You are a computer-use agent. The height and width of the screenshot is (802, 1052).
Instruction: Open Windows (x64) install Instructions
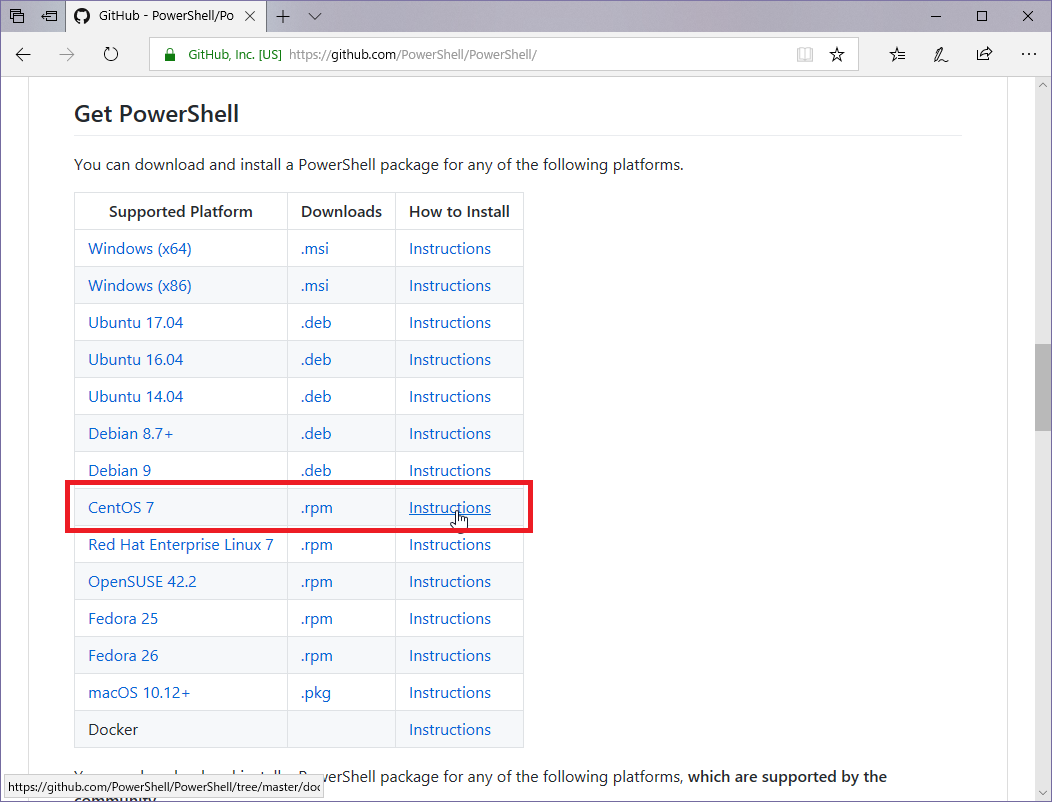[x=450, y=248]
